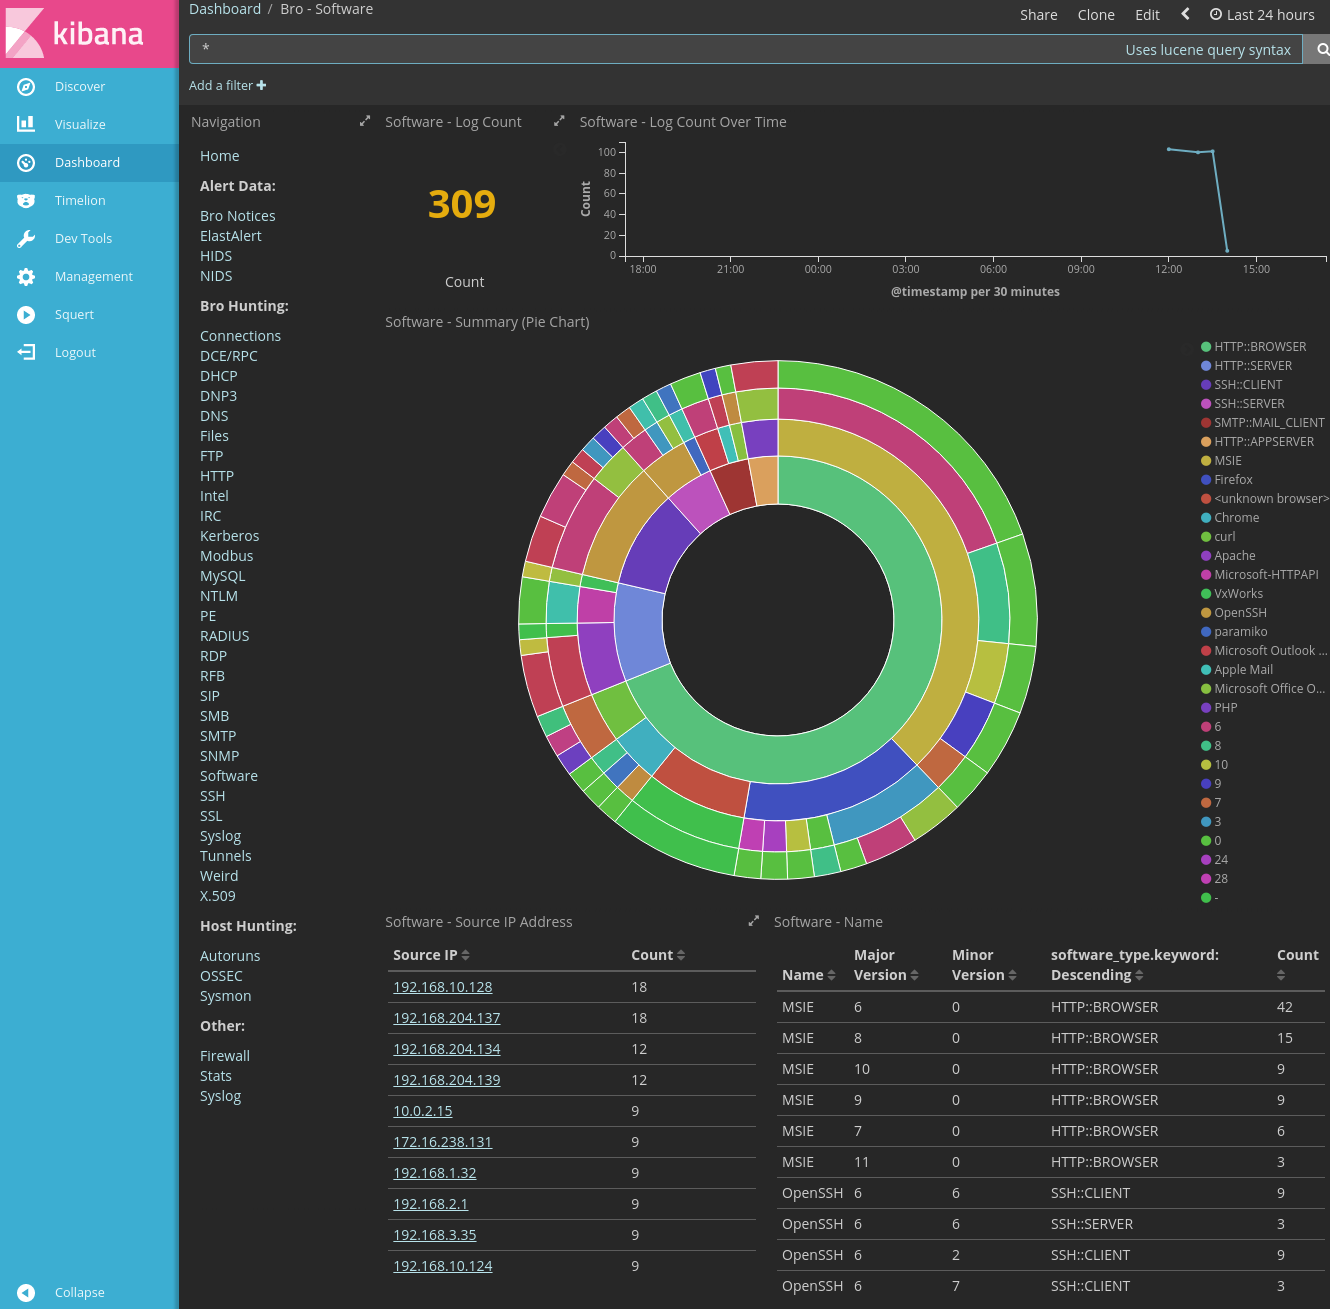The image size is (1330, 1309).
Task: Click the plus icon to add a filter
Action: 261,85
